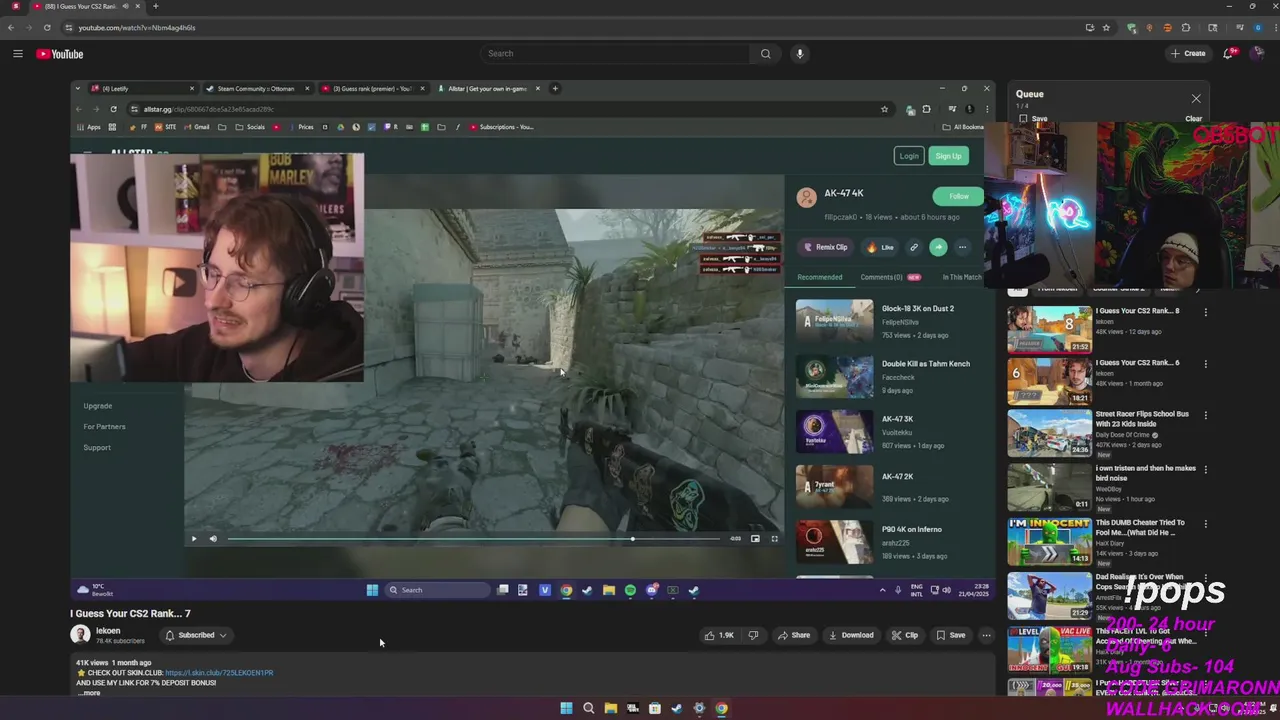Open a new Chrome tab
Viewport: 1280px width, 720px height.
point(155,7)
